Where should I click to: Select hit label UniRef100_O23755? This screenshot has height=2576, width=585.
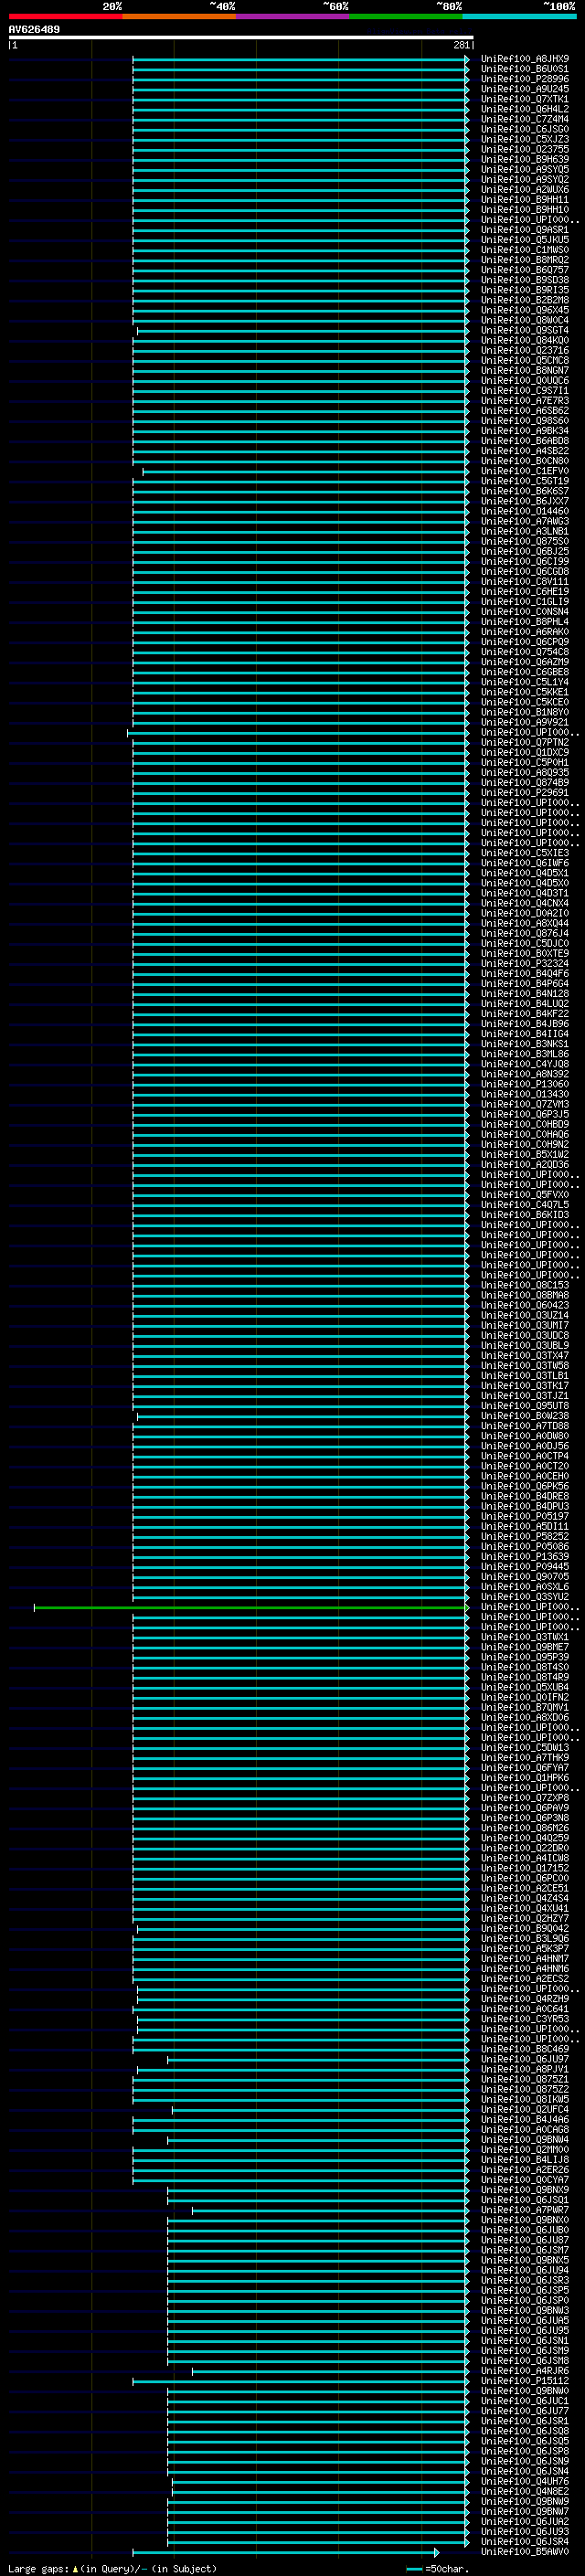(x=525, y=149)
